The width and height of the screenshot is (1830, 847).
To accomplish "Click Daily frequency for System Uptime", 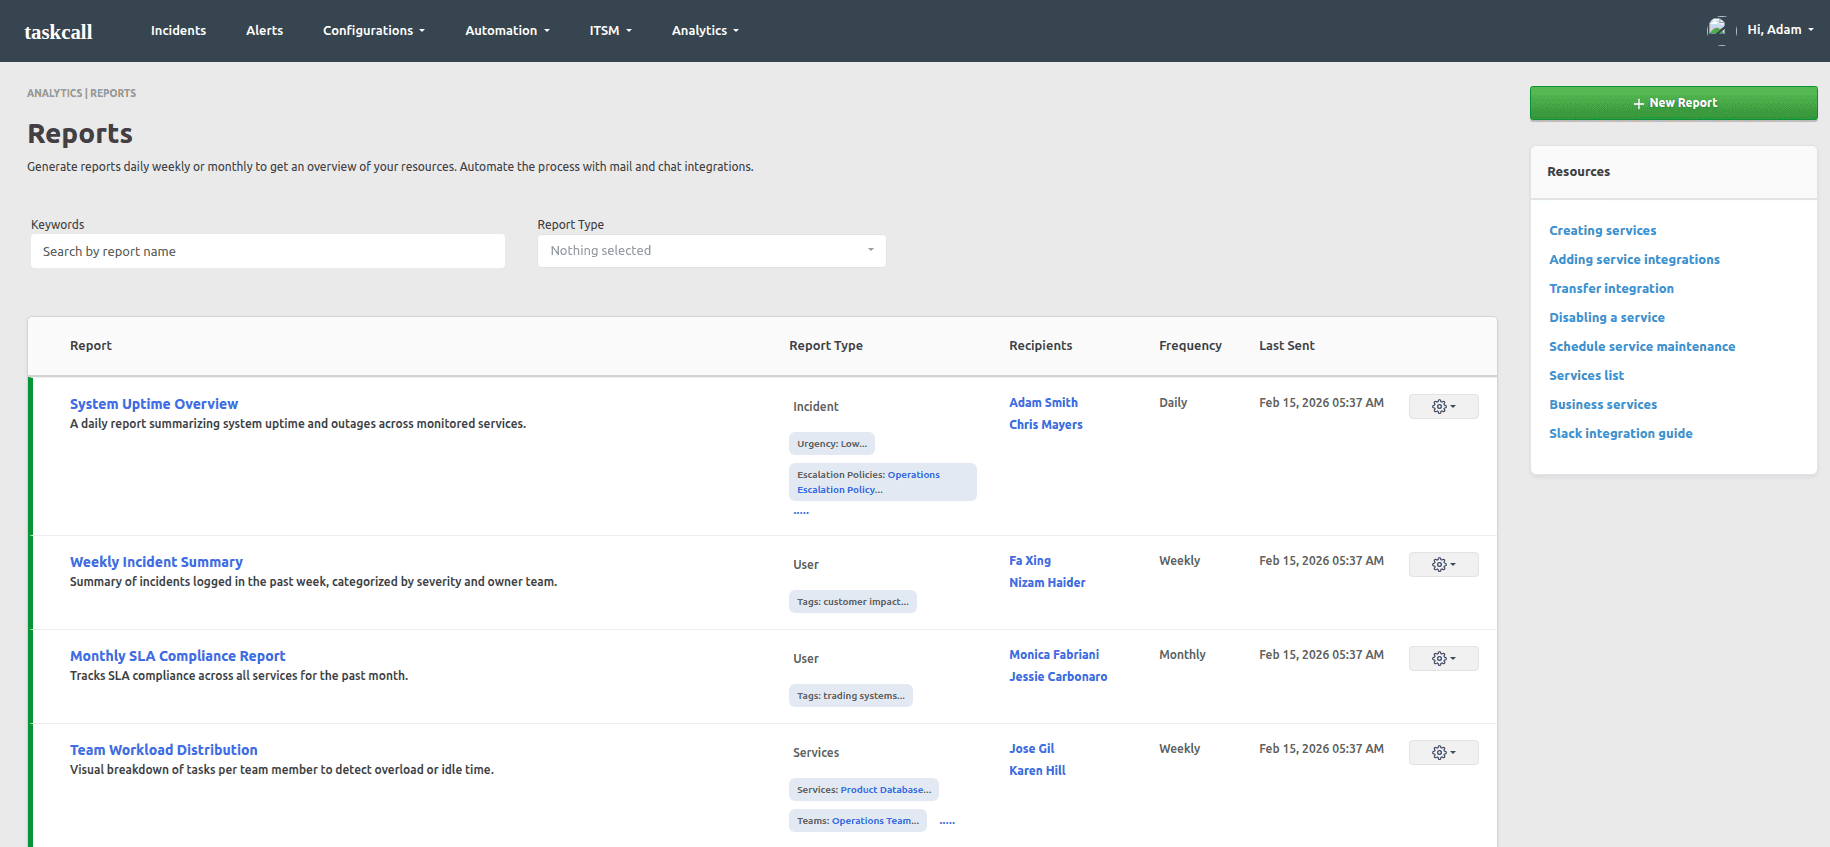I will click(1173, 402).
